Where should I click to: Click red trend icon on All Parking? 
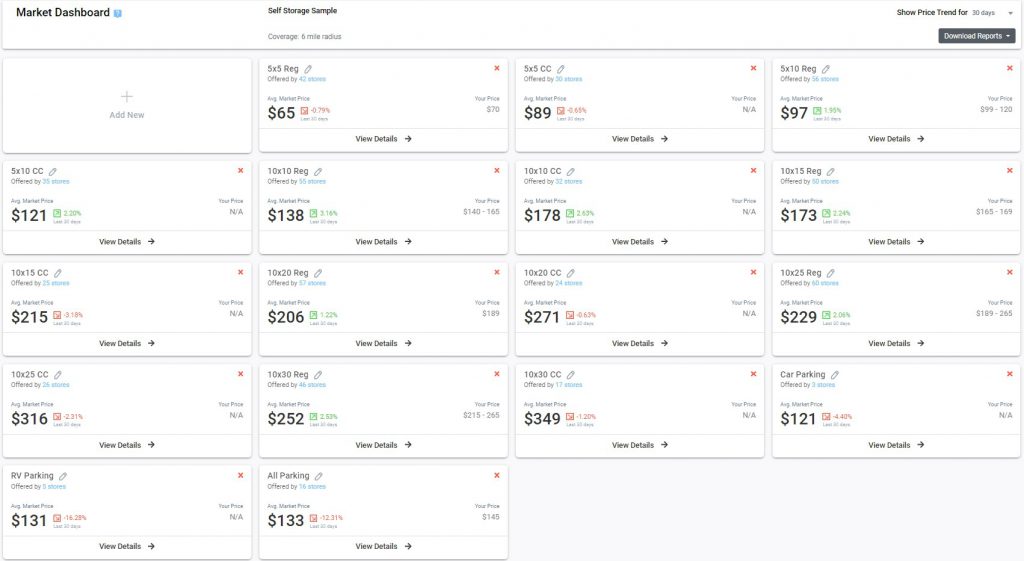coord(313,518)
